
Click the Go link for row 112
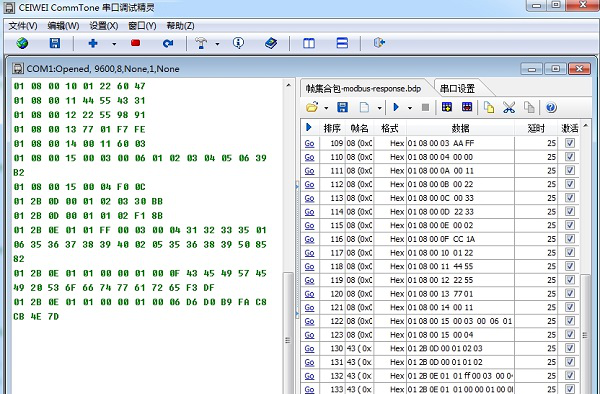coord(309,185)
